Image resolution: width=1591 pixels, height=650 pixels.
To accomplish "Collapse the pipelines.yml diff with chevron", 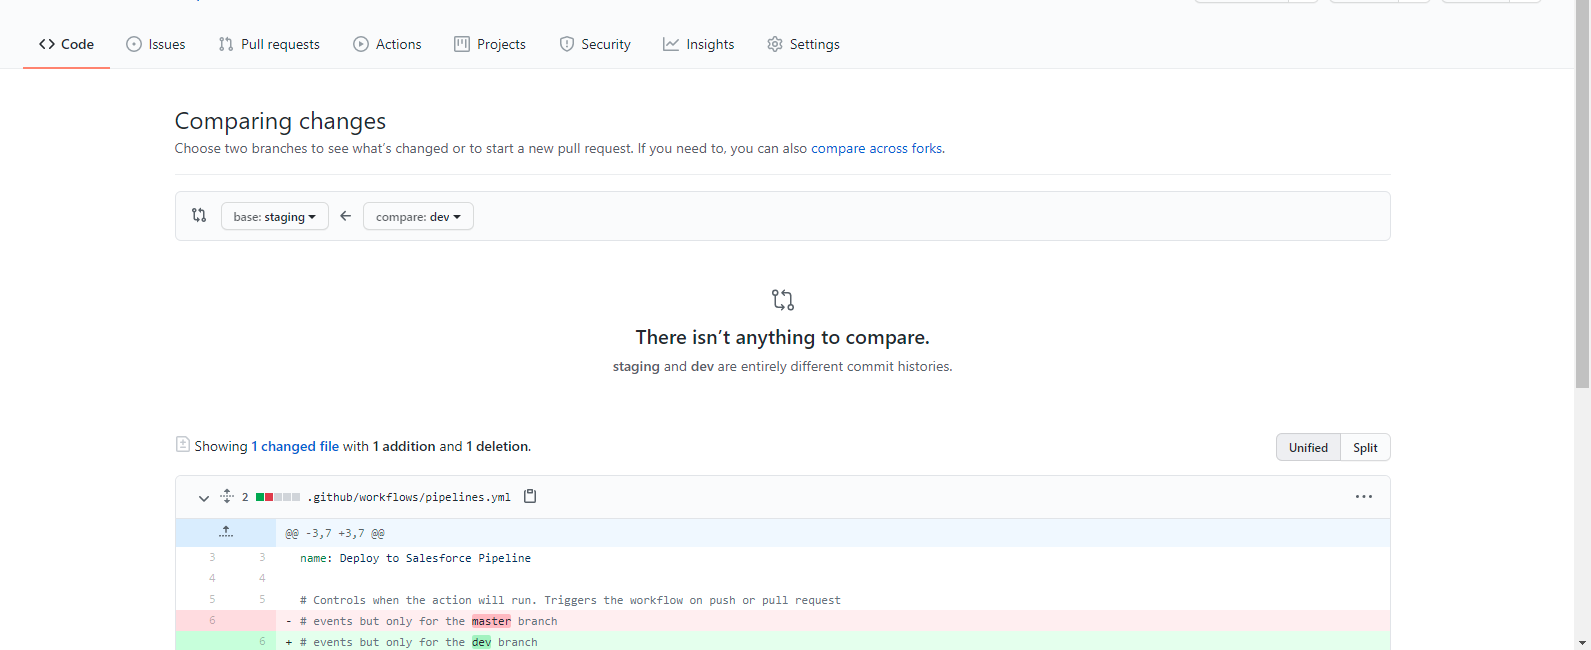I will (204, 497).
